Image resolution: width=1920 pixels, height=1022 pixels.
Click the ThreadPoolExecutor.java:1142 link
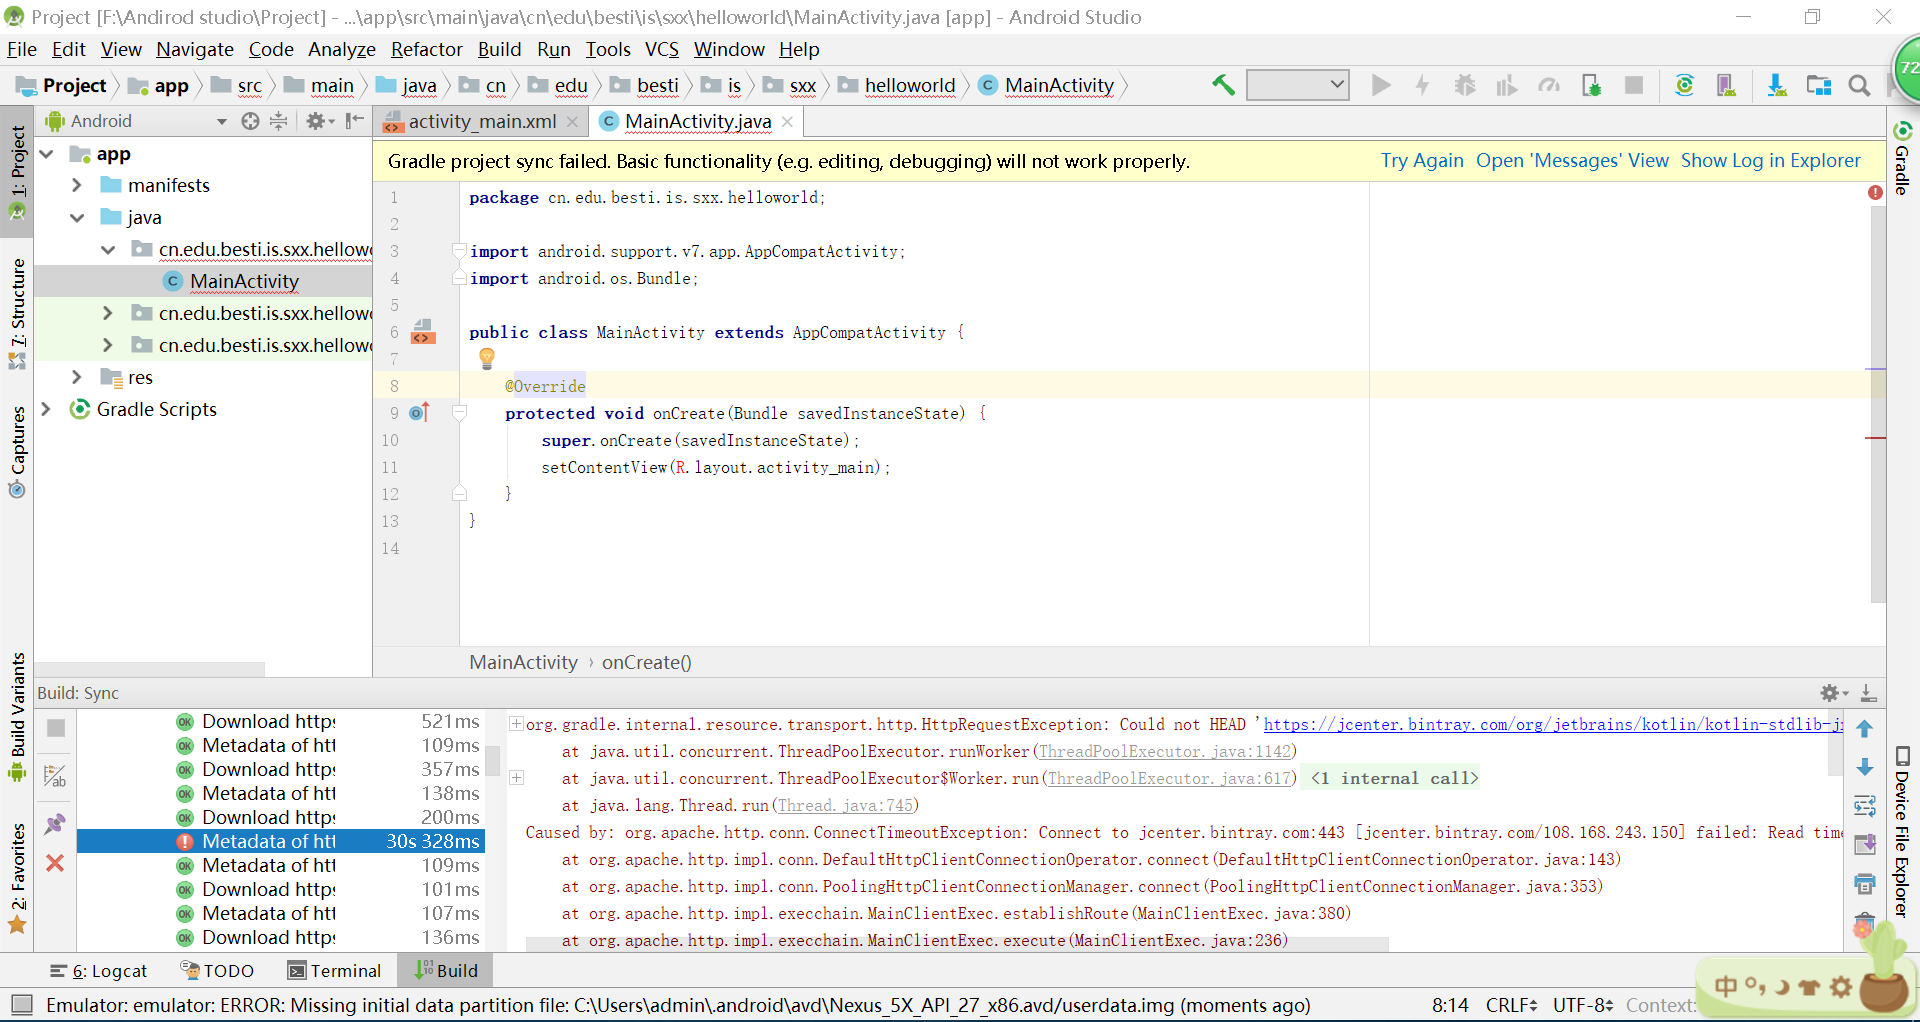[x=1165, y=751]
